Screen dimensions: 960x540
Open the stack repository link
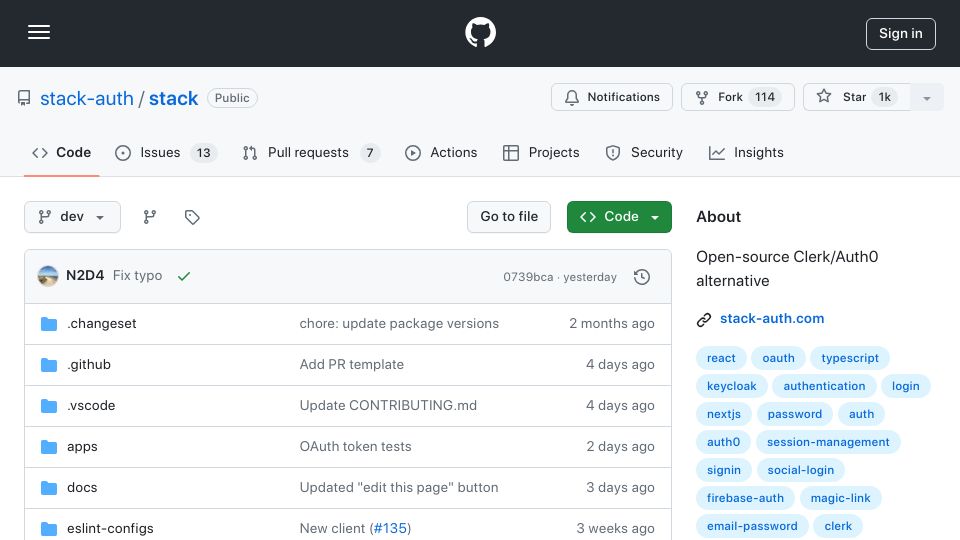pyautogui.click(x=173, y=98)
